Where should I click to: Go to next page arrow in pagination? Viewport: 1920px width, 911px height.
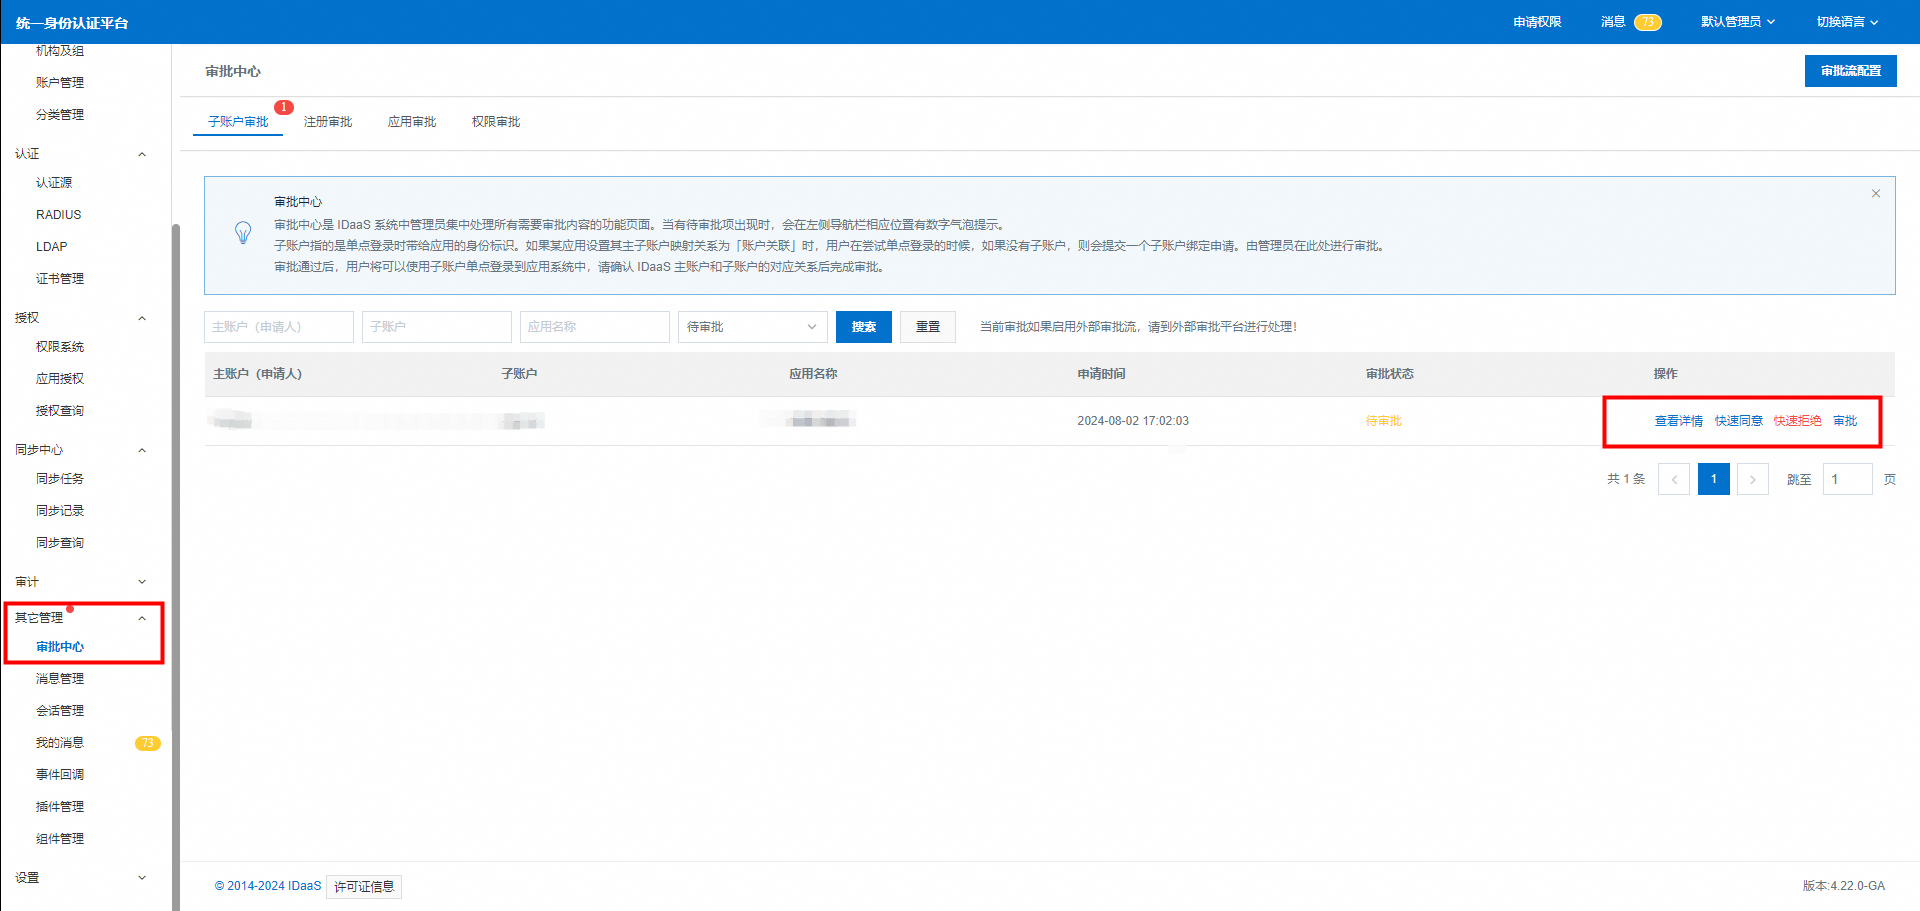point(1752,480)
